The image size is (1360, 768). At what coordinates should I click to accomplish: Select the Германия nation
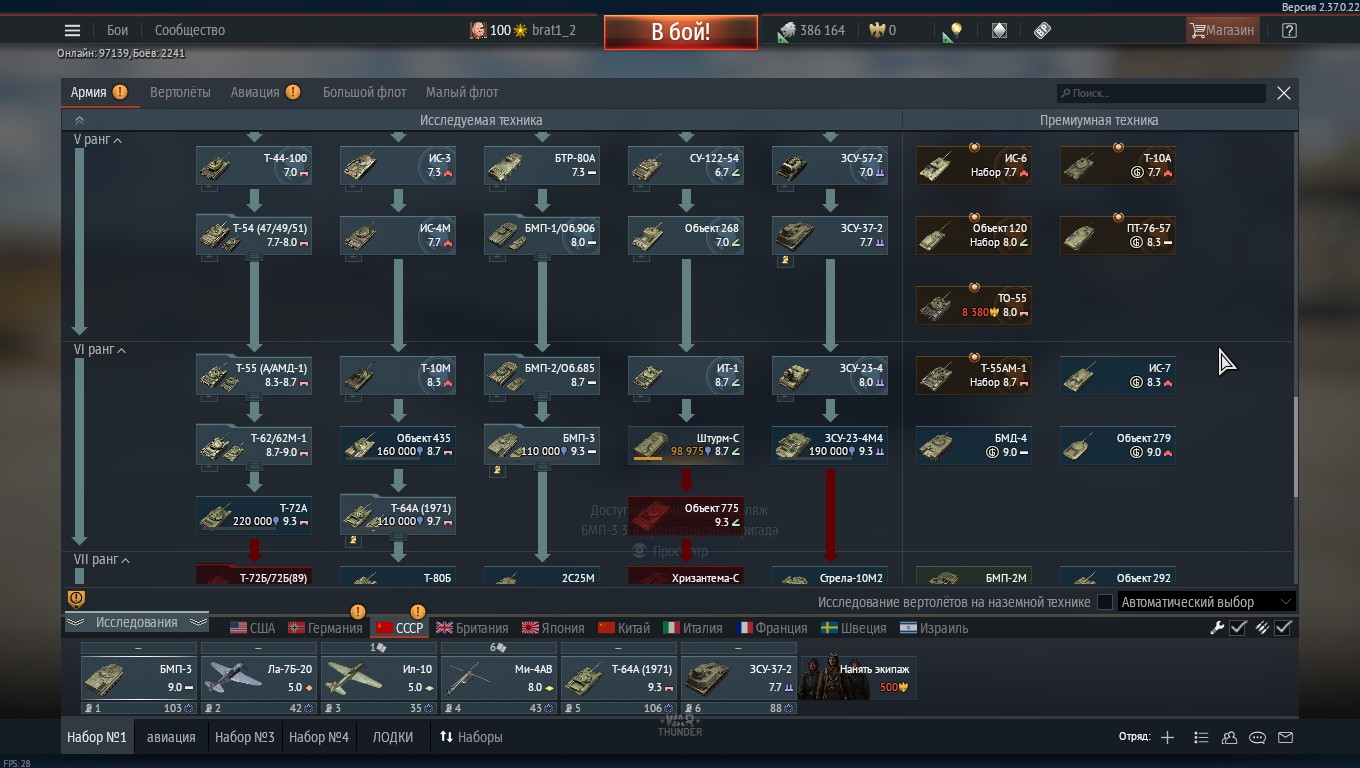(x=325, y=628)
